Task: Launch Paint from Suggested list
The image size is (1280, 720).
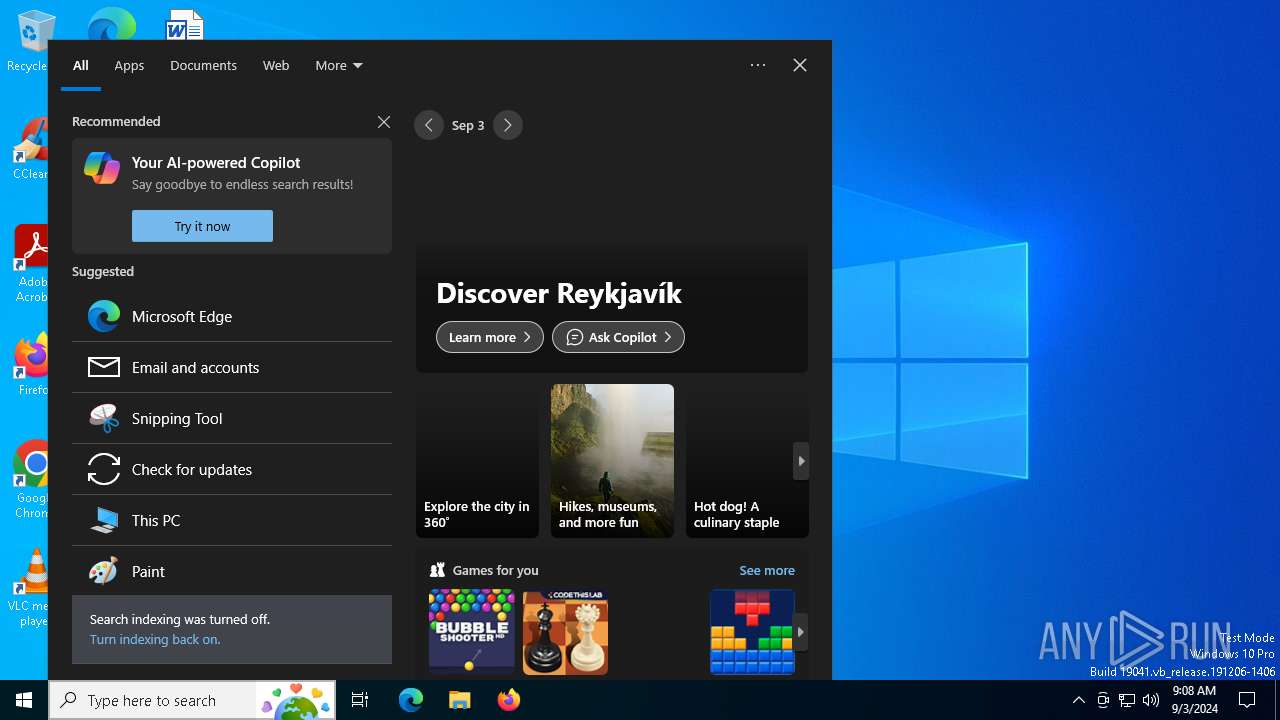Action: click(232, 571)
